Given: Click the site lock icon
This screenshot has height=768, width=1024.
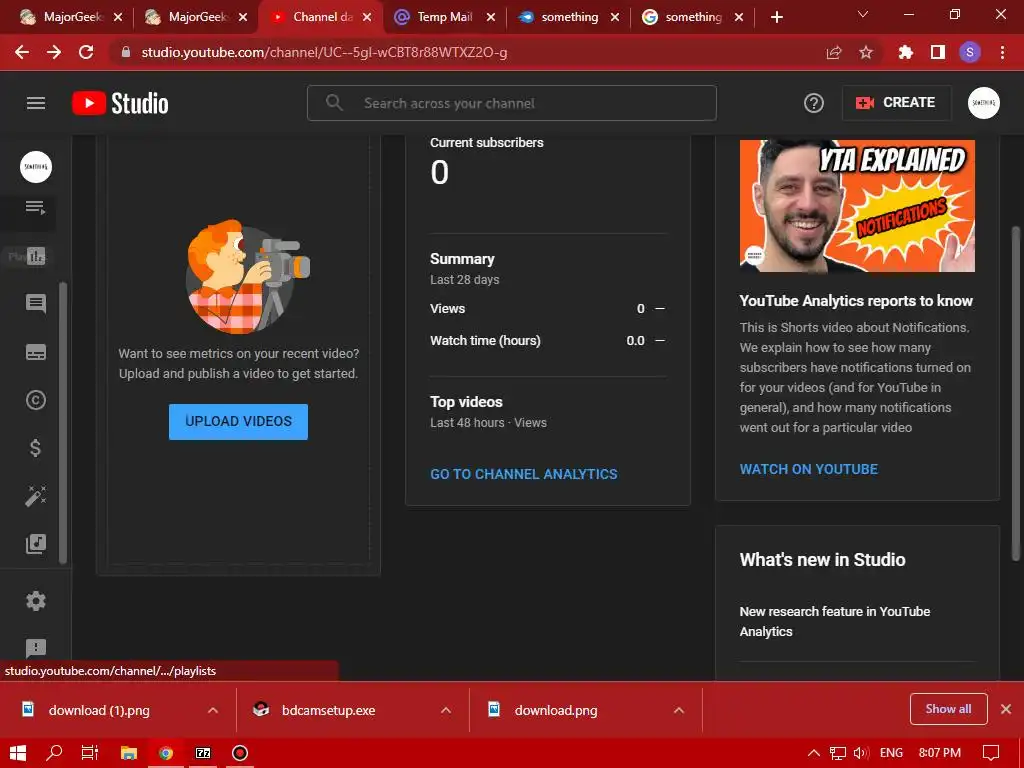Looking at the screenshot, I should (125, 52).
